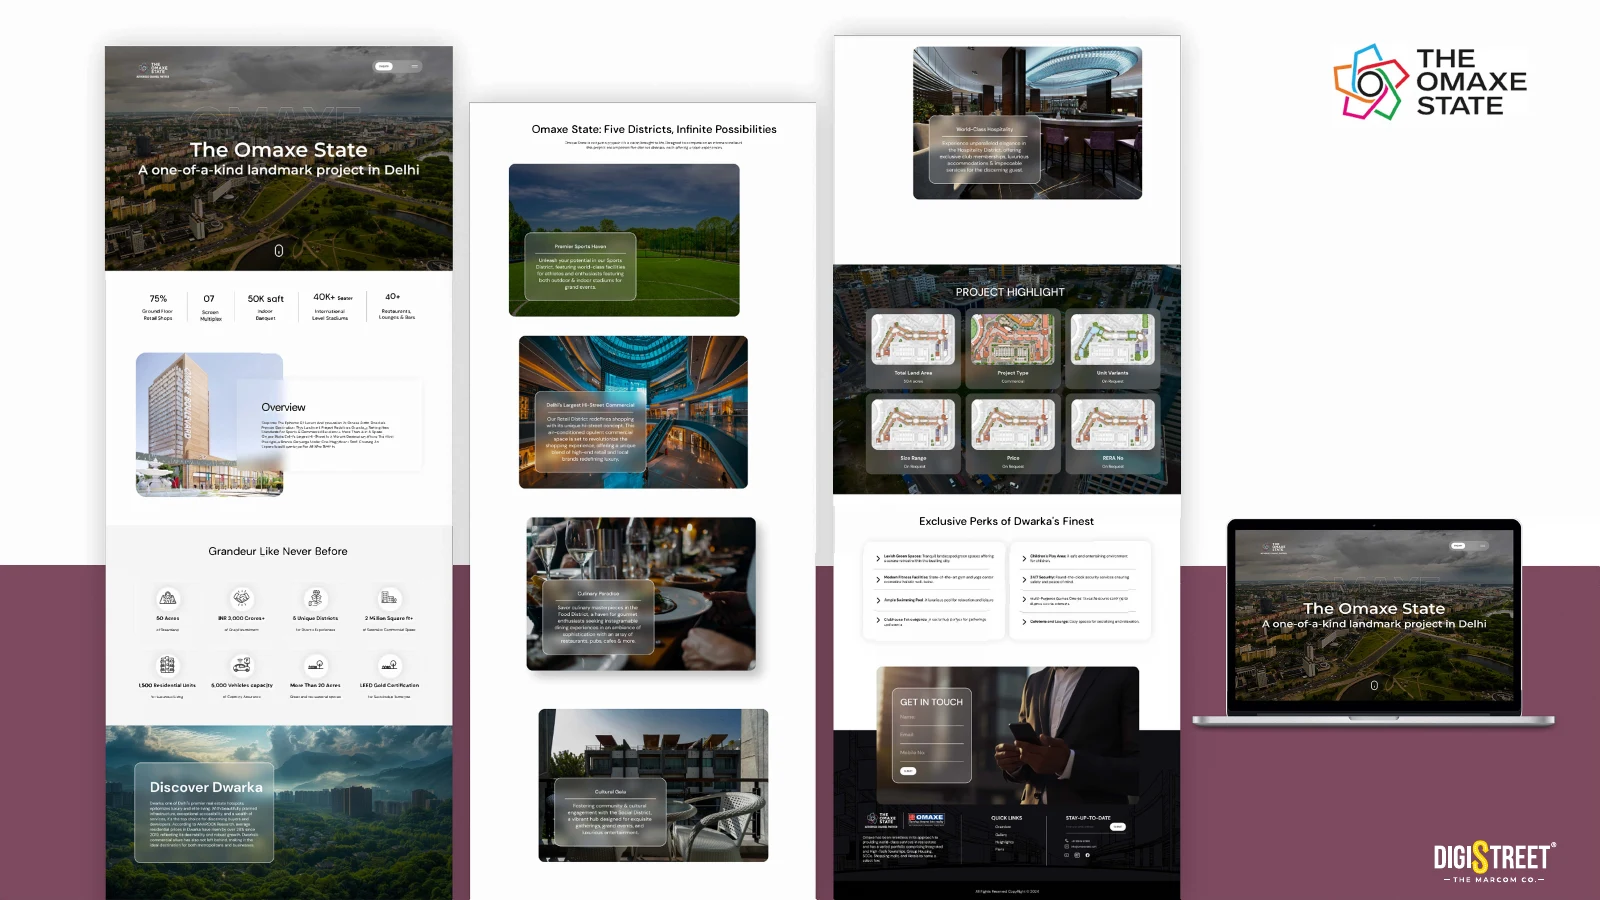Click the 1,500 Residential Units icon
The image size is (1600, 900).
pyautogui.click(x=168, y=664)
